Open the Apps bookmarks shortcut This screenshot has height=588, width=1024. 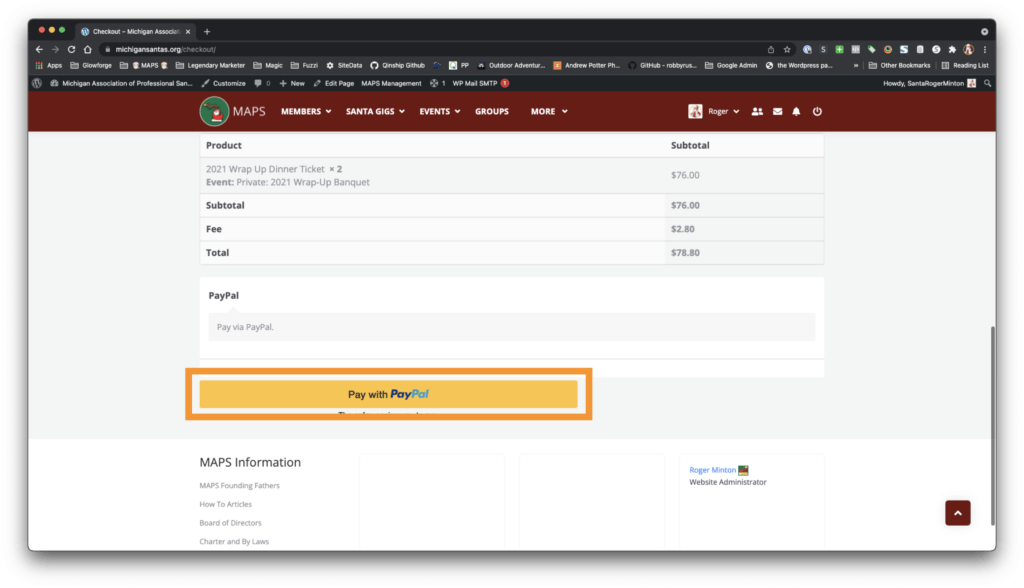[49, 65]
